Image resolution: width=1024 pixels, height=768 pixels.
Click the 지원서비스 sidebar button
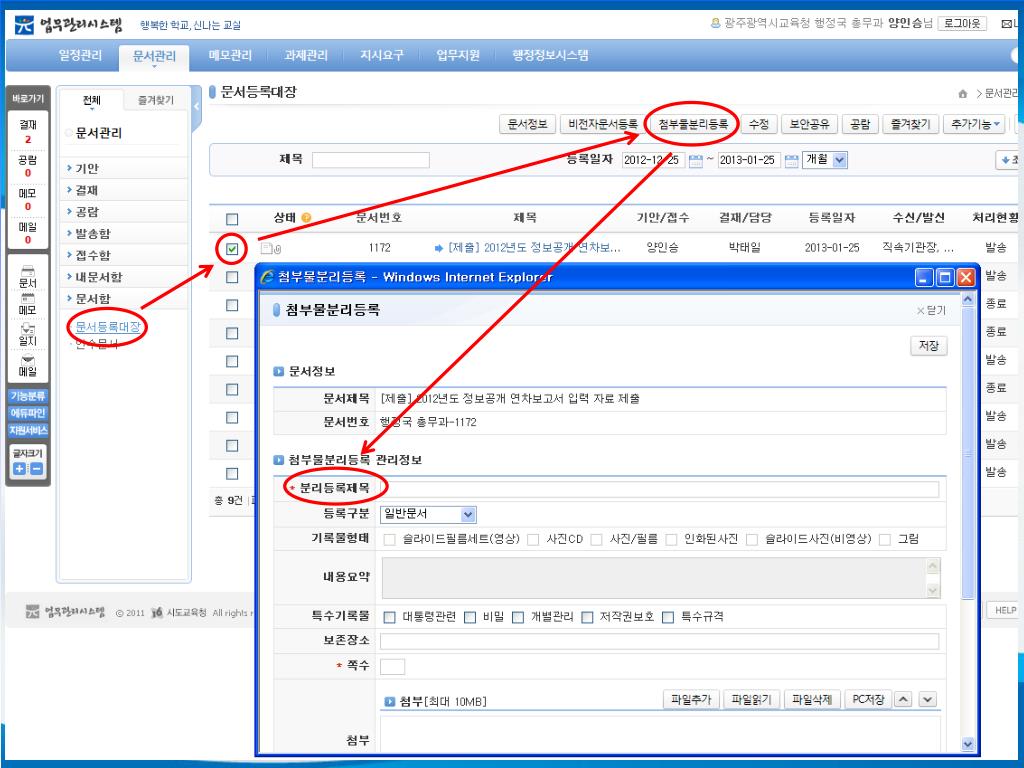point(28,430)
